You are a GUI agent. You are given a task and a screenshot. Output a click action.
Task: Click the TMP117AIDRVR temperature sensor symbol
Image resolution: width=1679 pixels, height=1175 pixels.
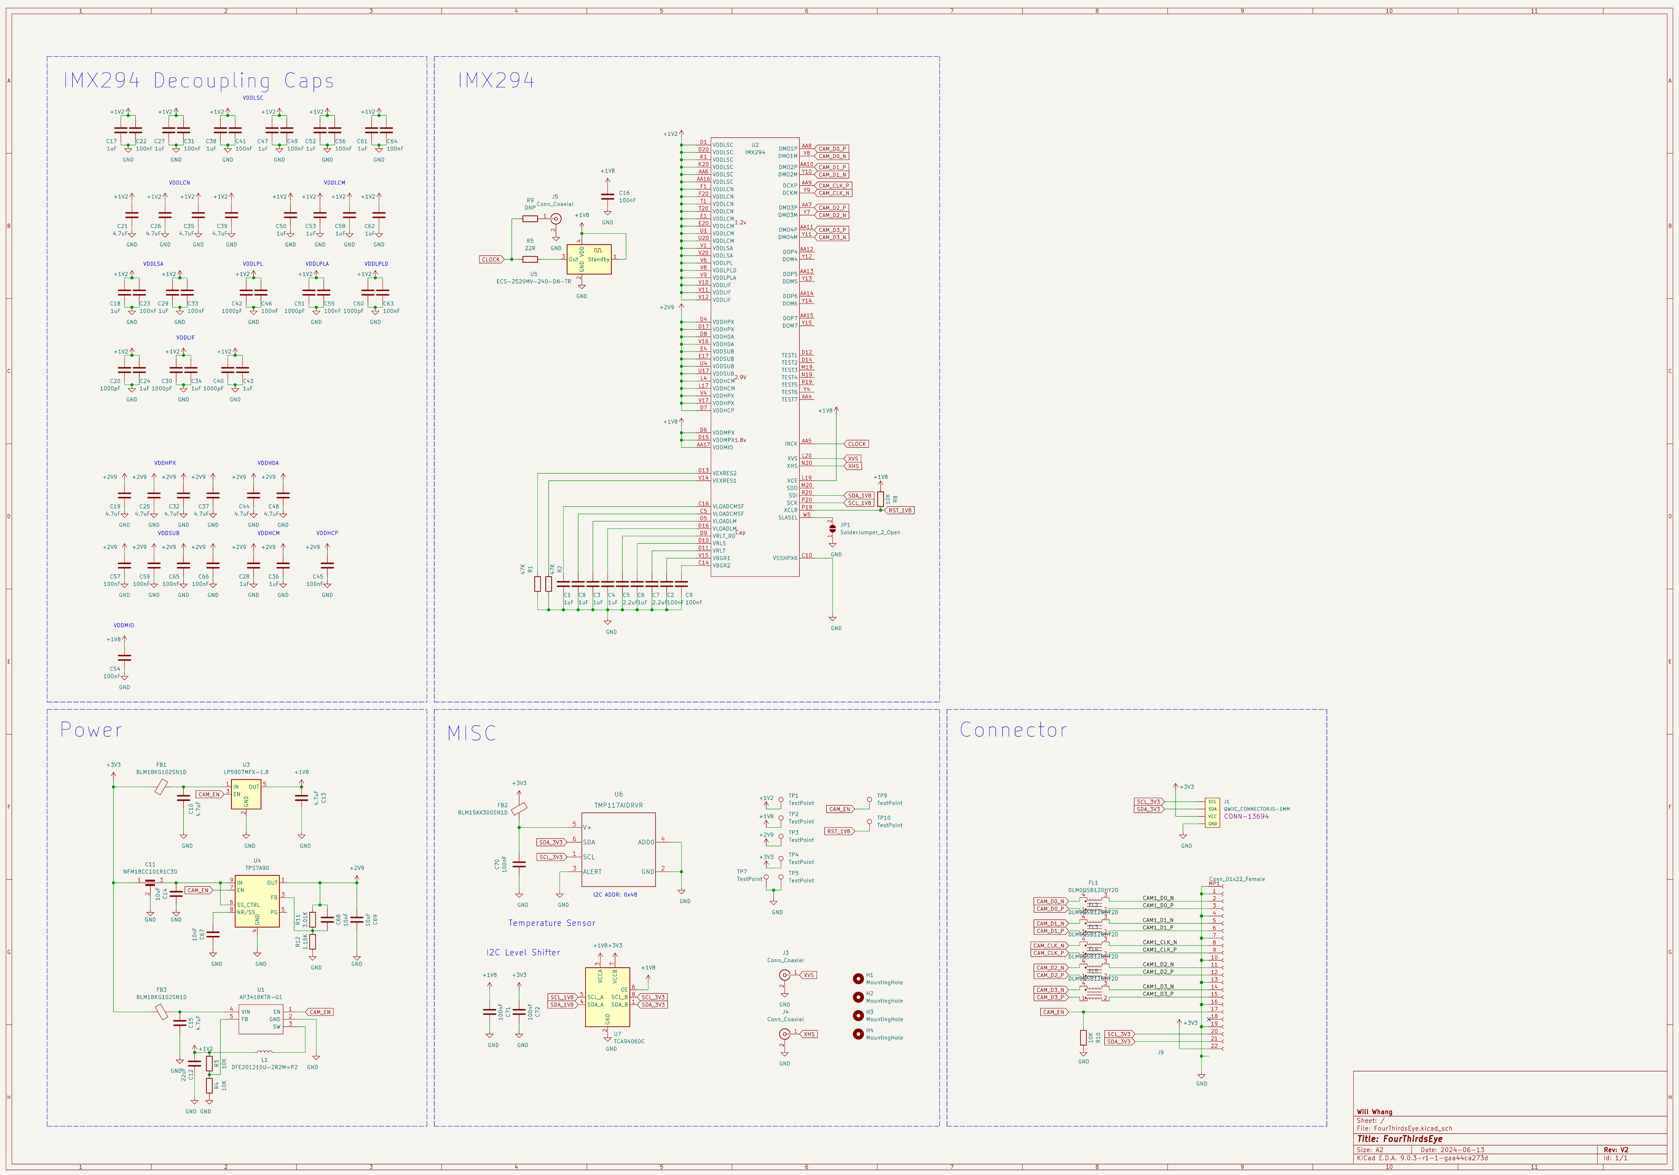tap(618, 849)
